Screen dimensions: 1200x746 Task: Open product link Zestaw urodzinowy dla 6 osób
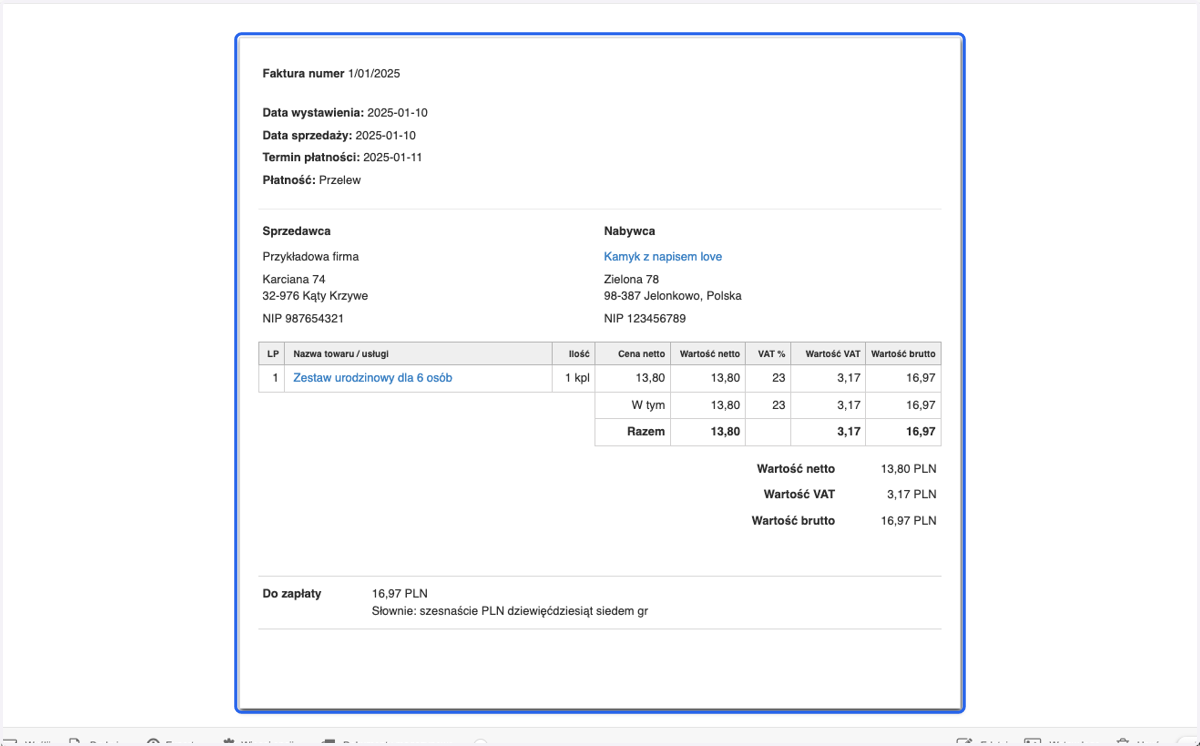coord(372,378)
